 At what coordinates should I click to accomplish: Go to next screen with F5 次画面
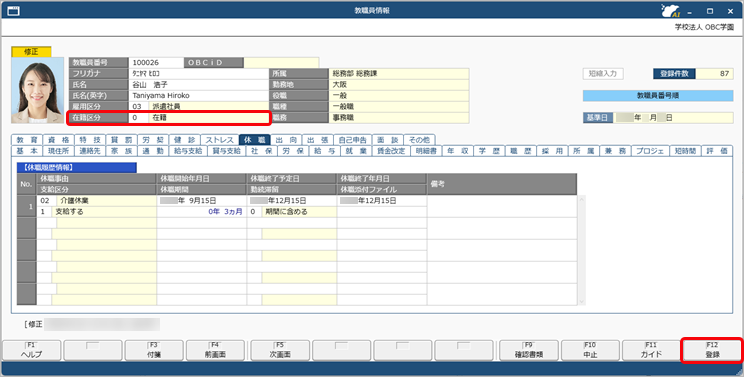(280, 350)
